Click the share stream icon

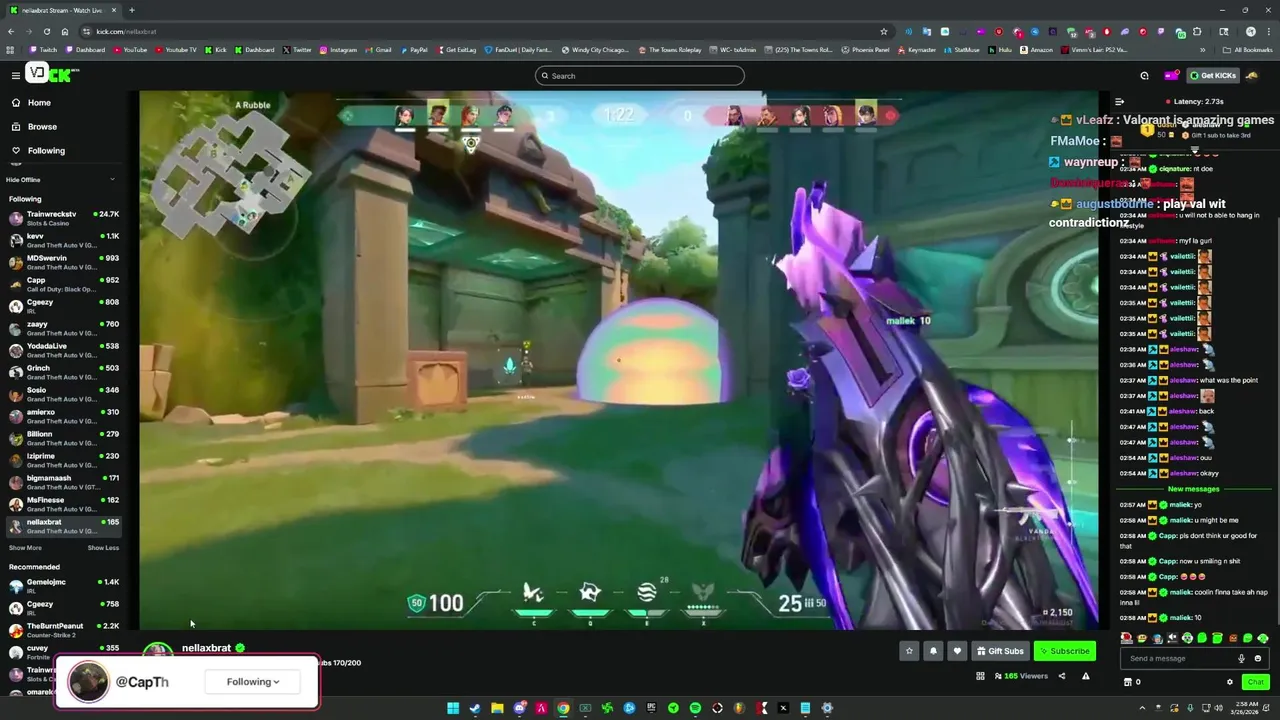[x=1062, y=676]
